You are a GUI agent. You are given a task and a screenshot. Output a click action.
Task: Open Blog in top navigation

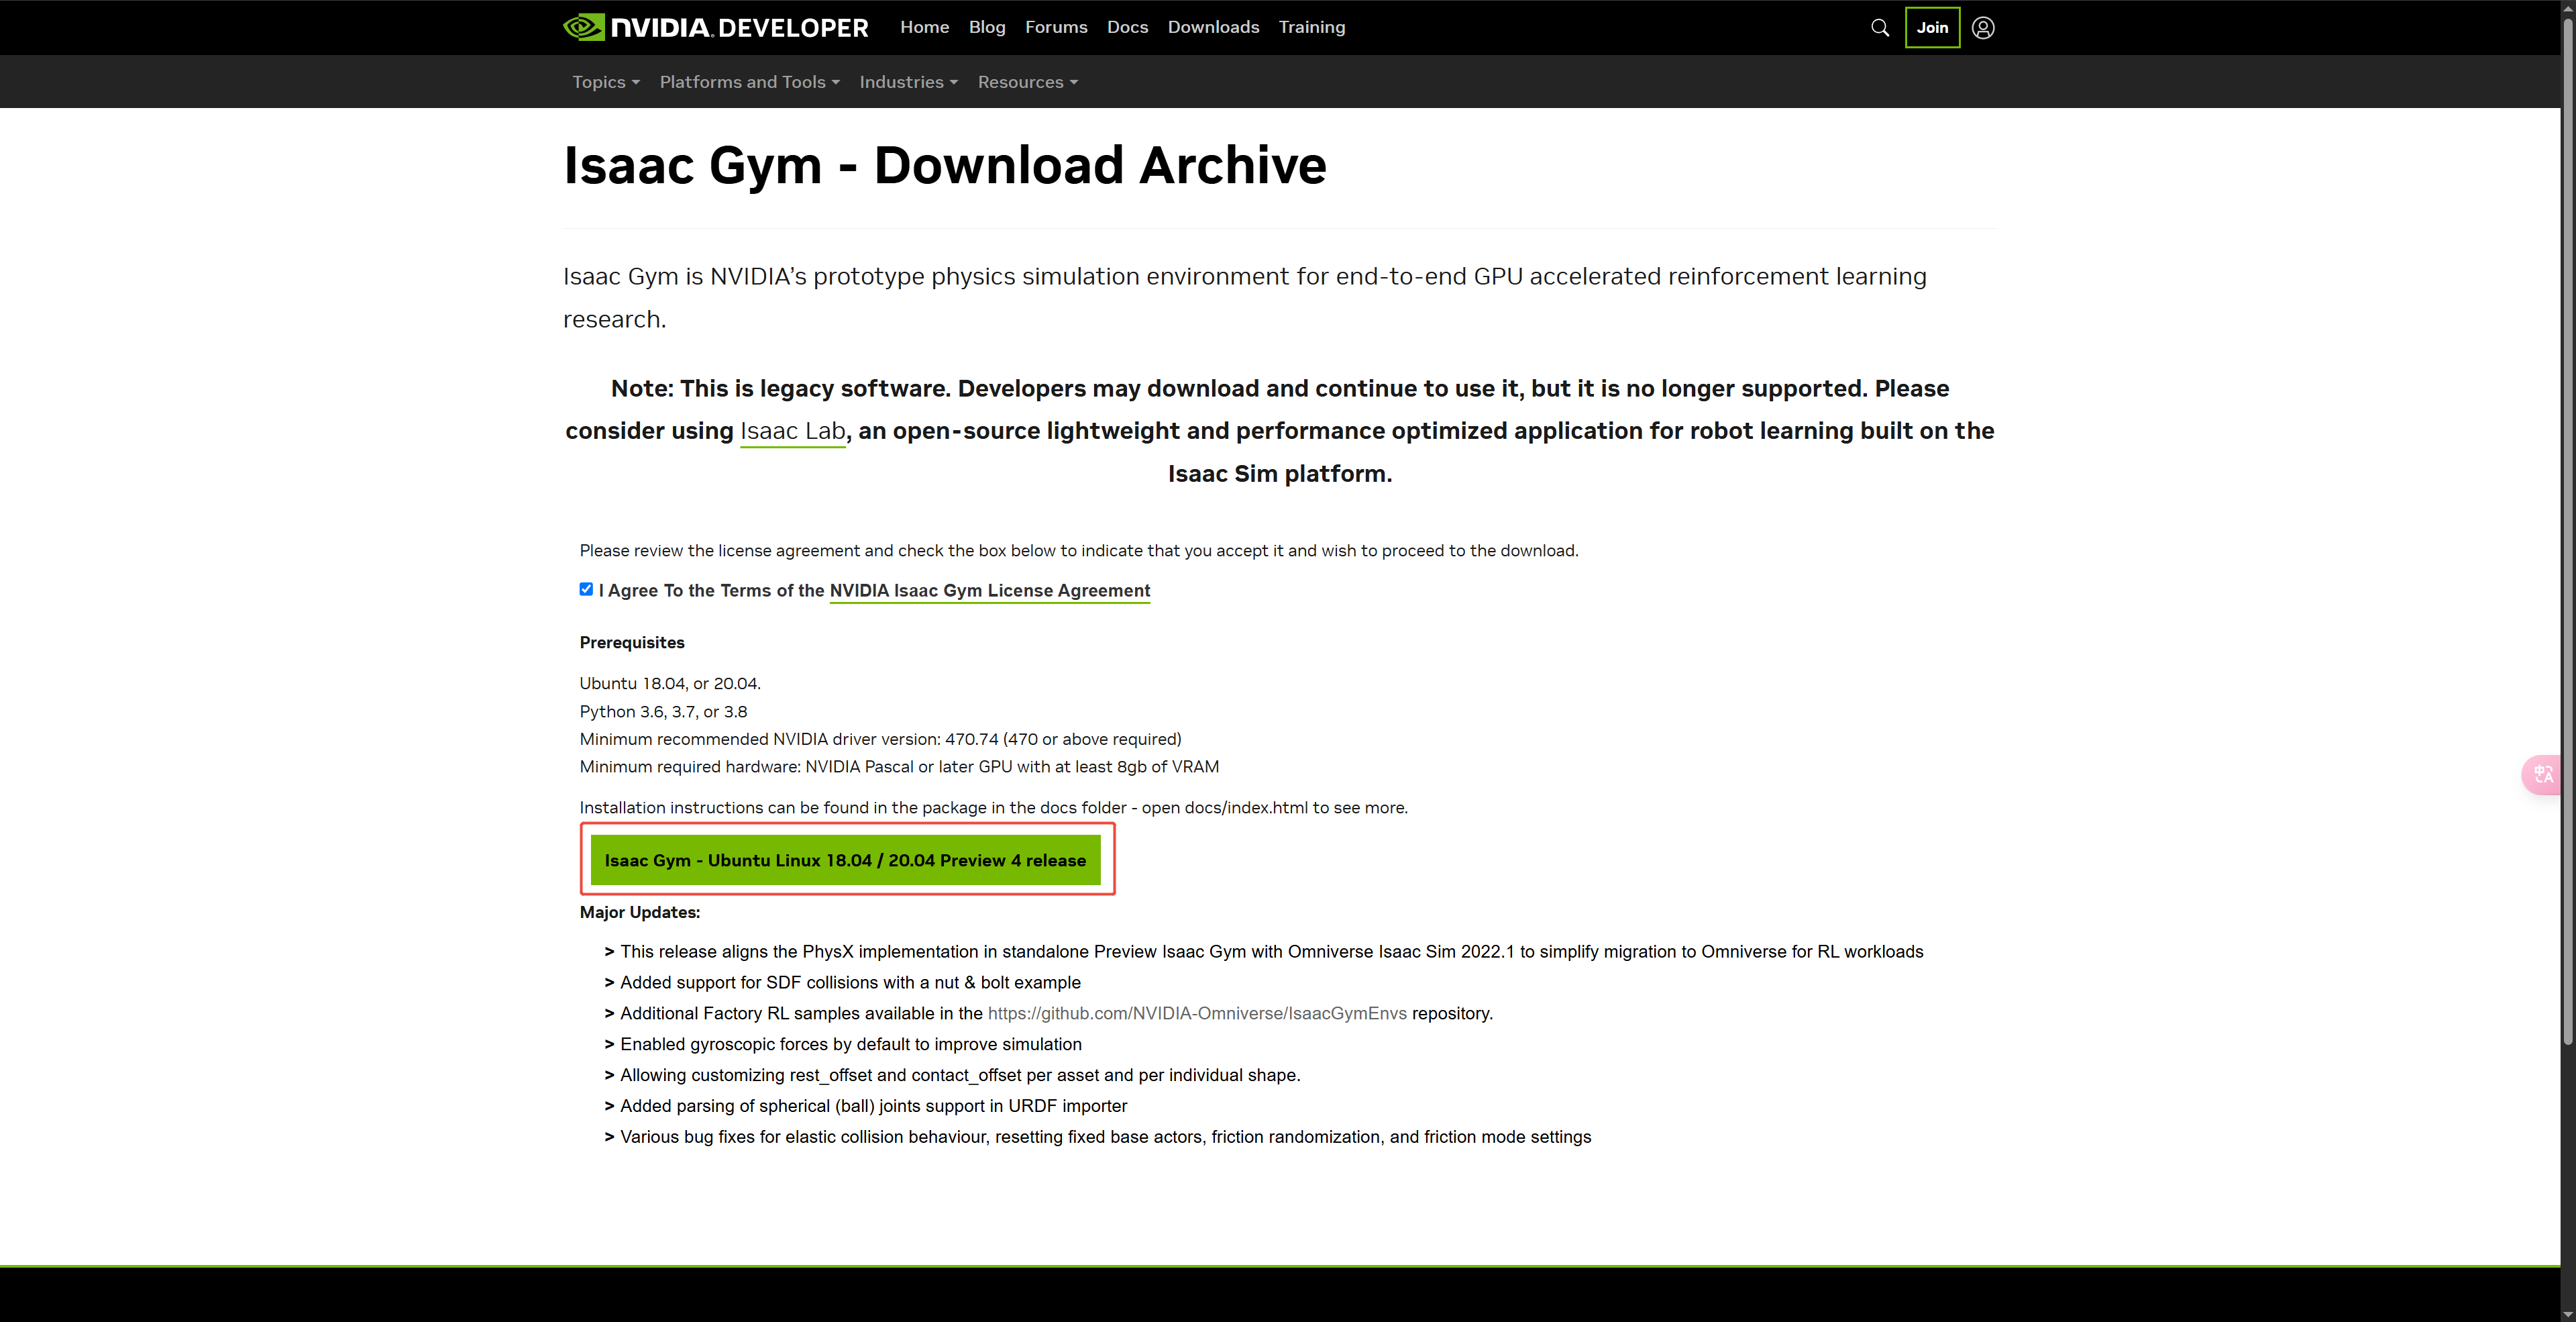(987, 27)
